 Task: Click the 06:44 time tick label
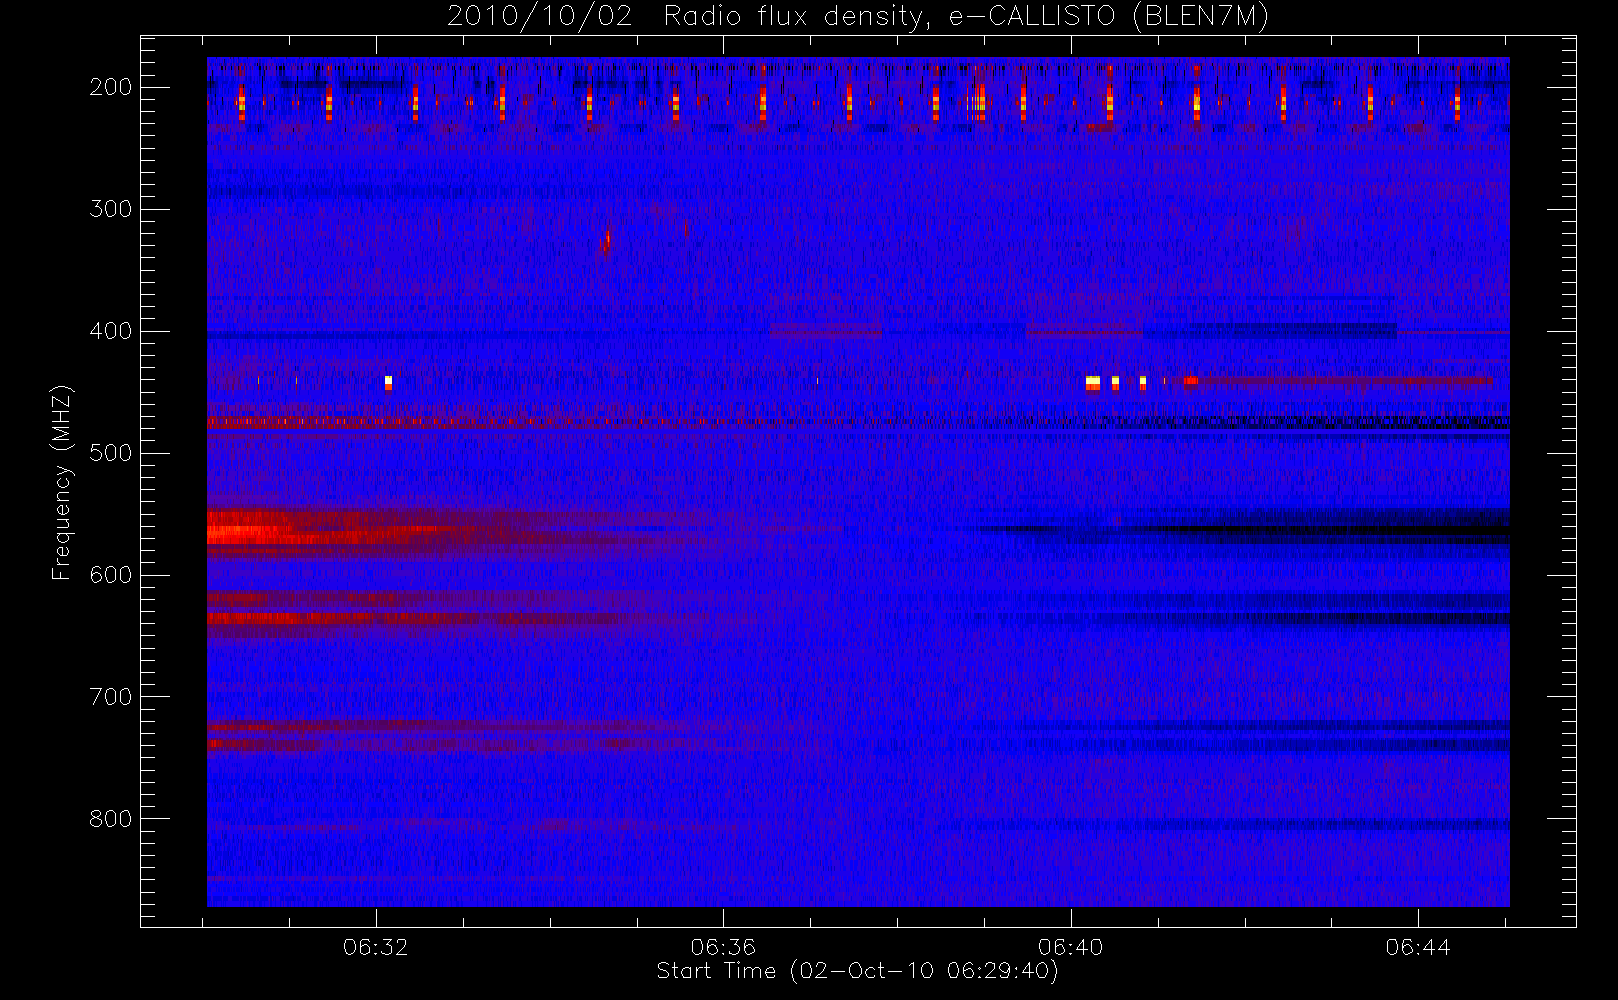1418,947
